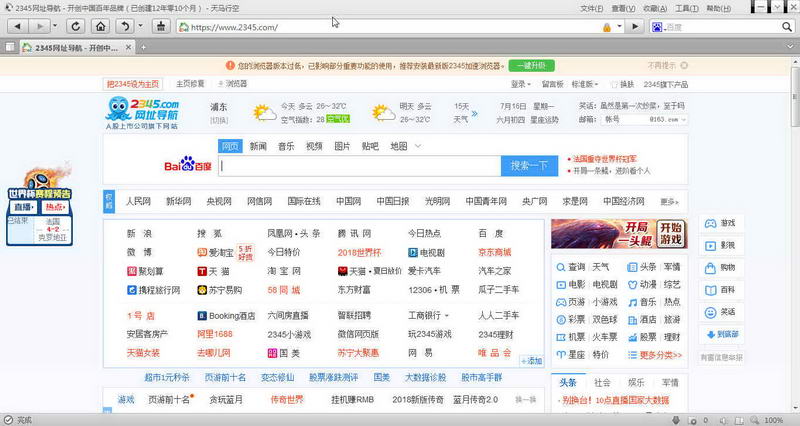
Task: Click the split-screen icon in status bar
Action: pos(739,420)
